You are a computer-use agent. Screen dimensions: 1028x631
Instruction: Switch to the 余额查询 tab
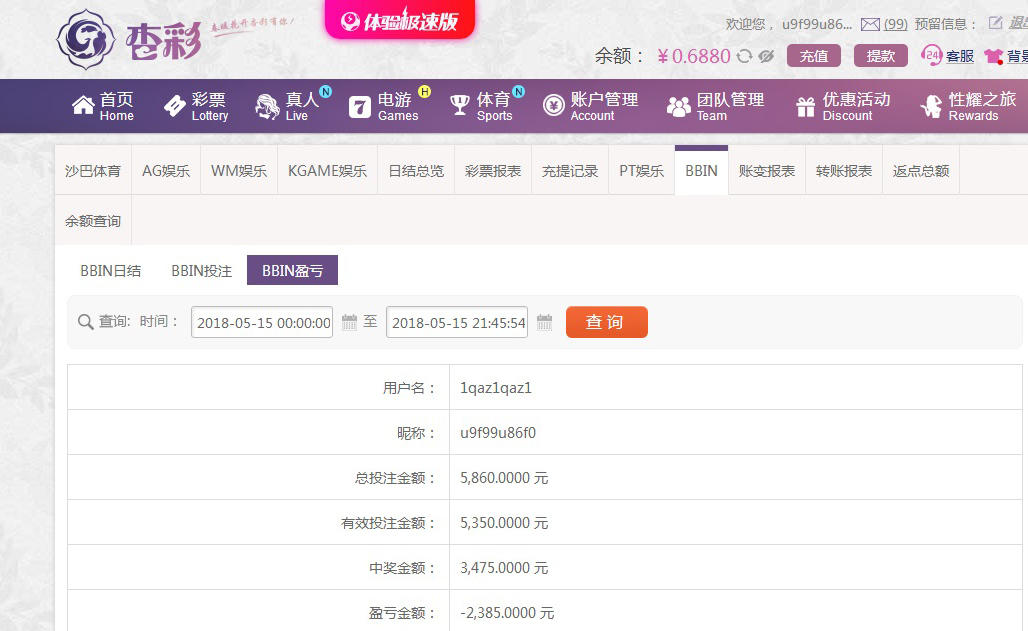[x=93, y=220]
